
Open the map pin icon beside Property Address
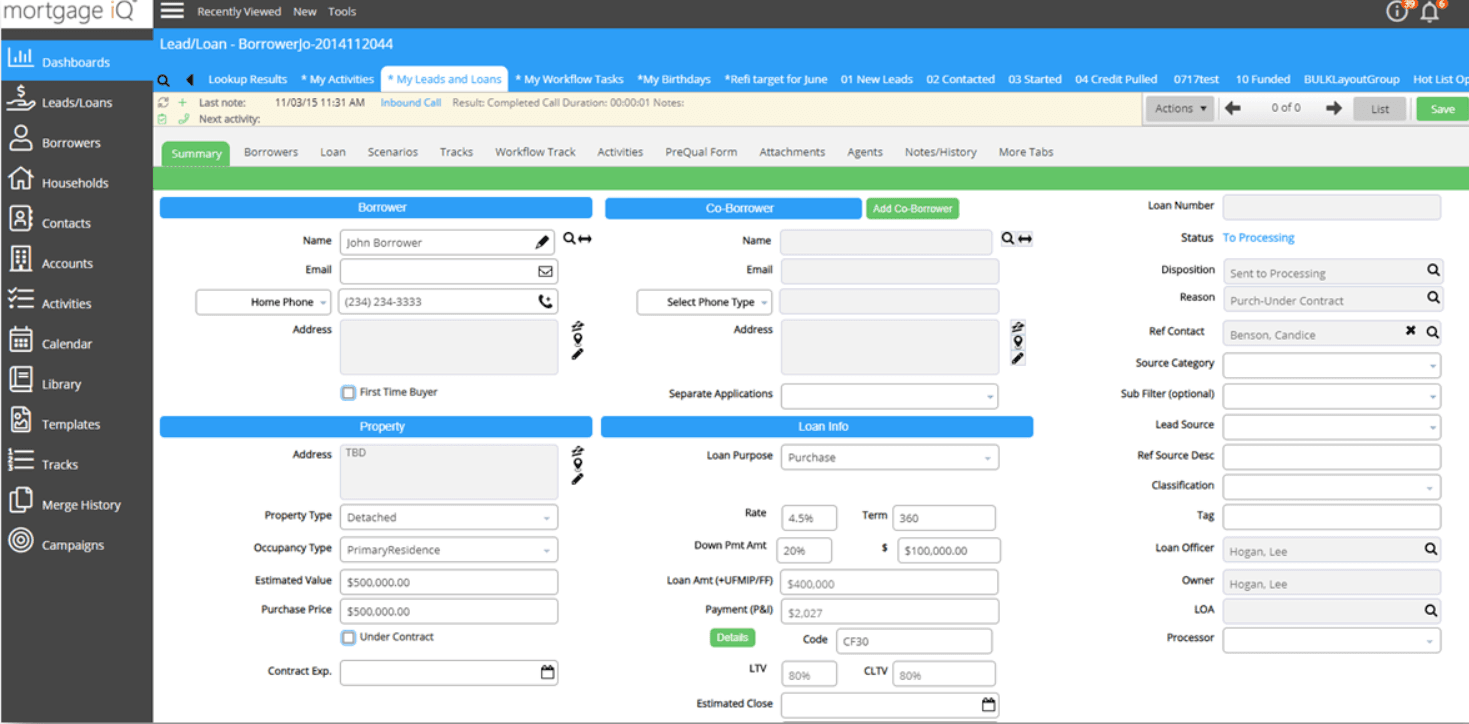tap(577, 463)
